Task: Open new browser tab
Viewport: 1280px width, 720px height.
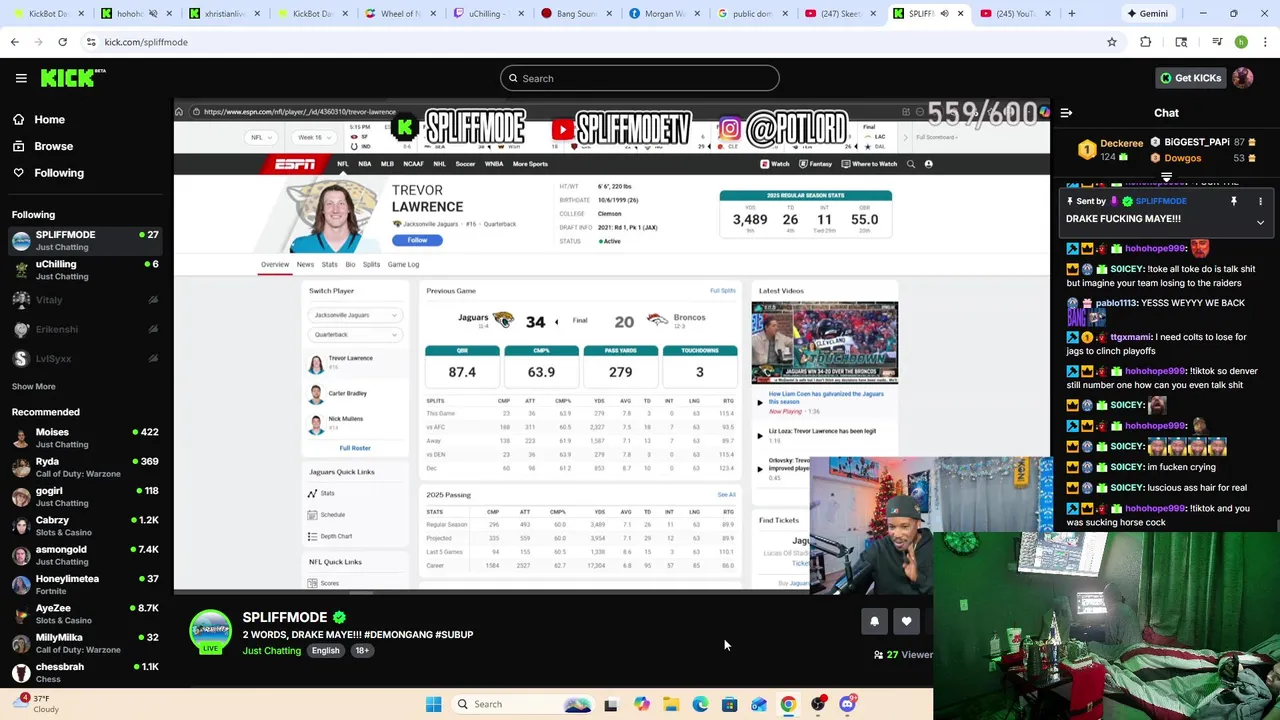Action: [1071, 14]
